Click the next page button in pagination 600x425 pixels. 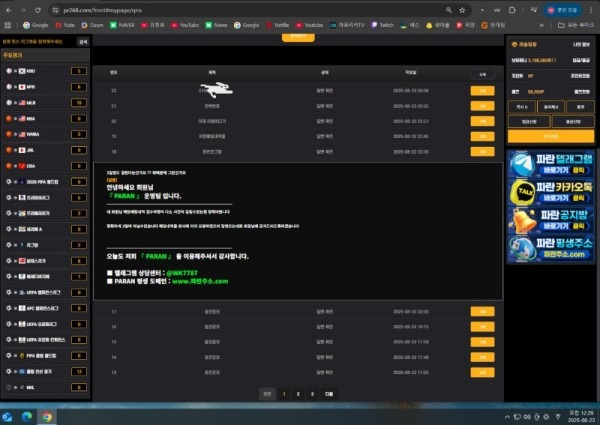click(328, 394)
